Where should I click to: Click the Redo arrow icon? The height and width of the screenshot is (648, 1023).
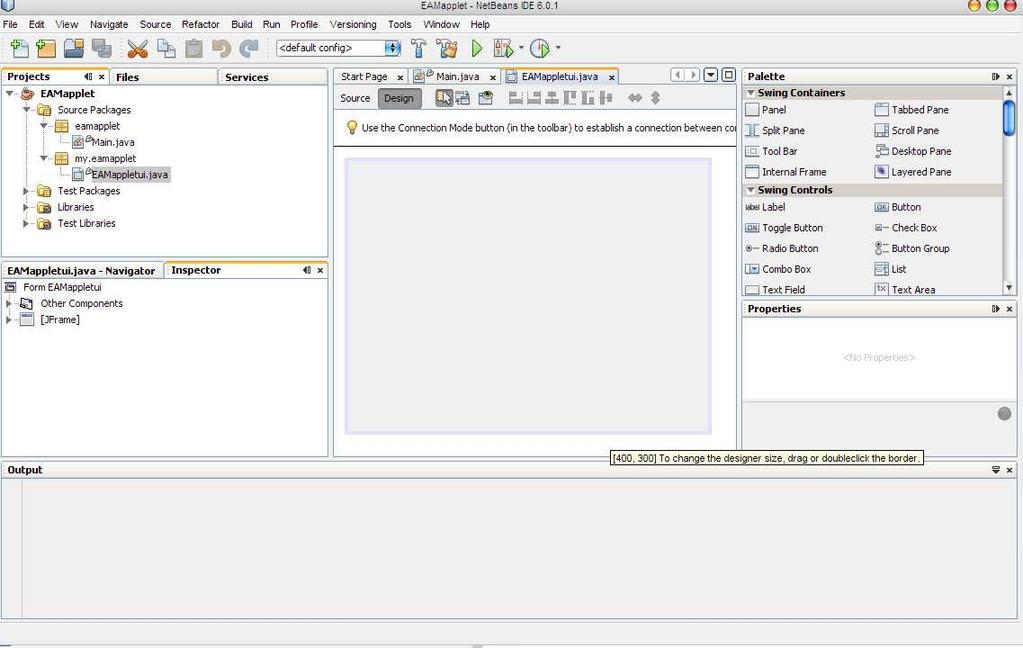(249, 48)
